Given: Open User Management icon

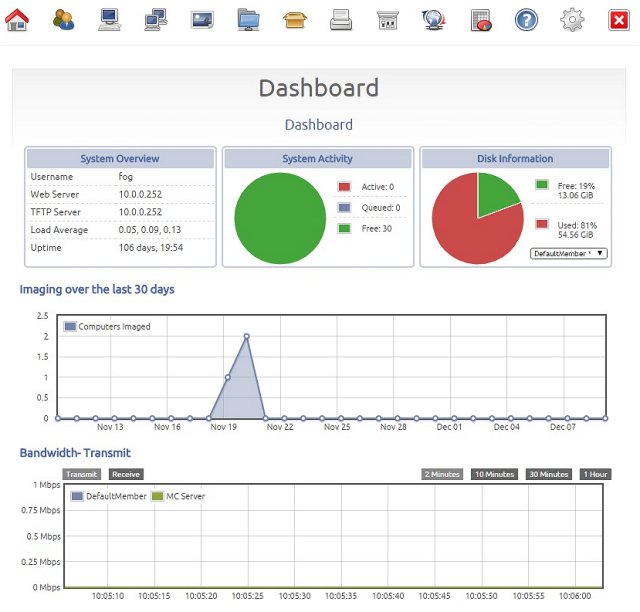Looking at the screenshot, I should coord(63,20).
